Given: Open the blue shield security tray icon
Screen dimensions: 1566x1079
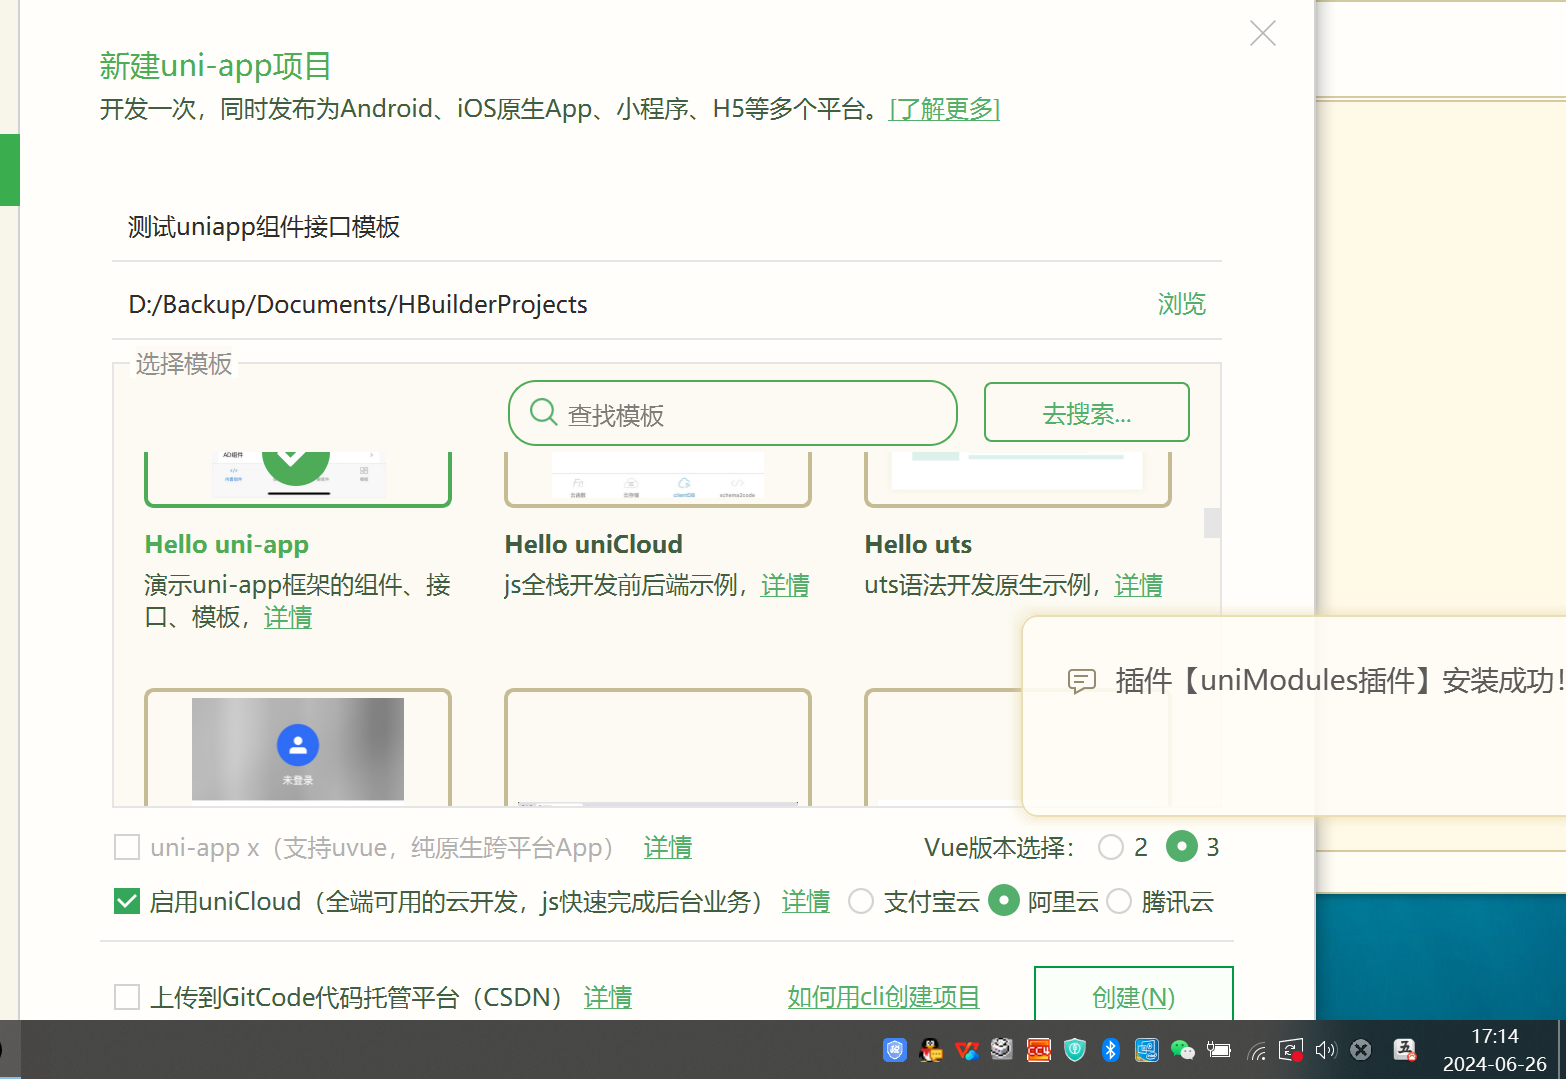Looking at the screenshot, I should coord(895,1049).
